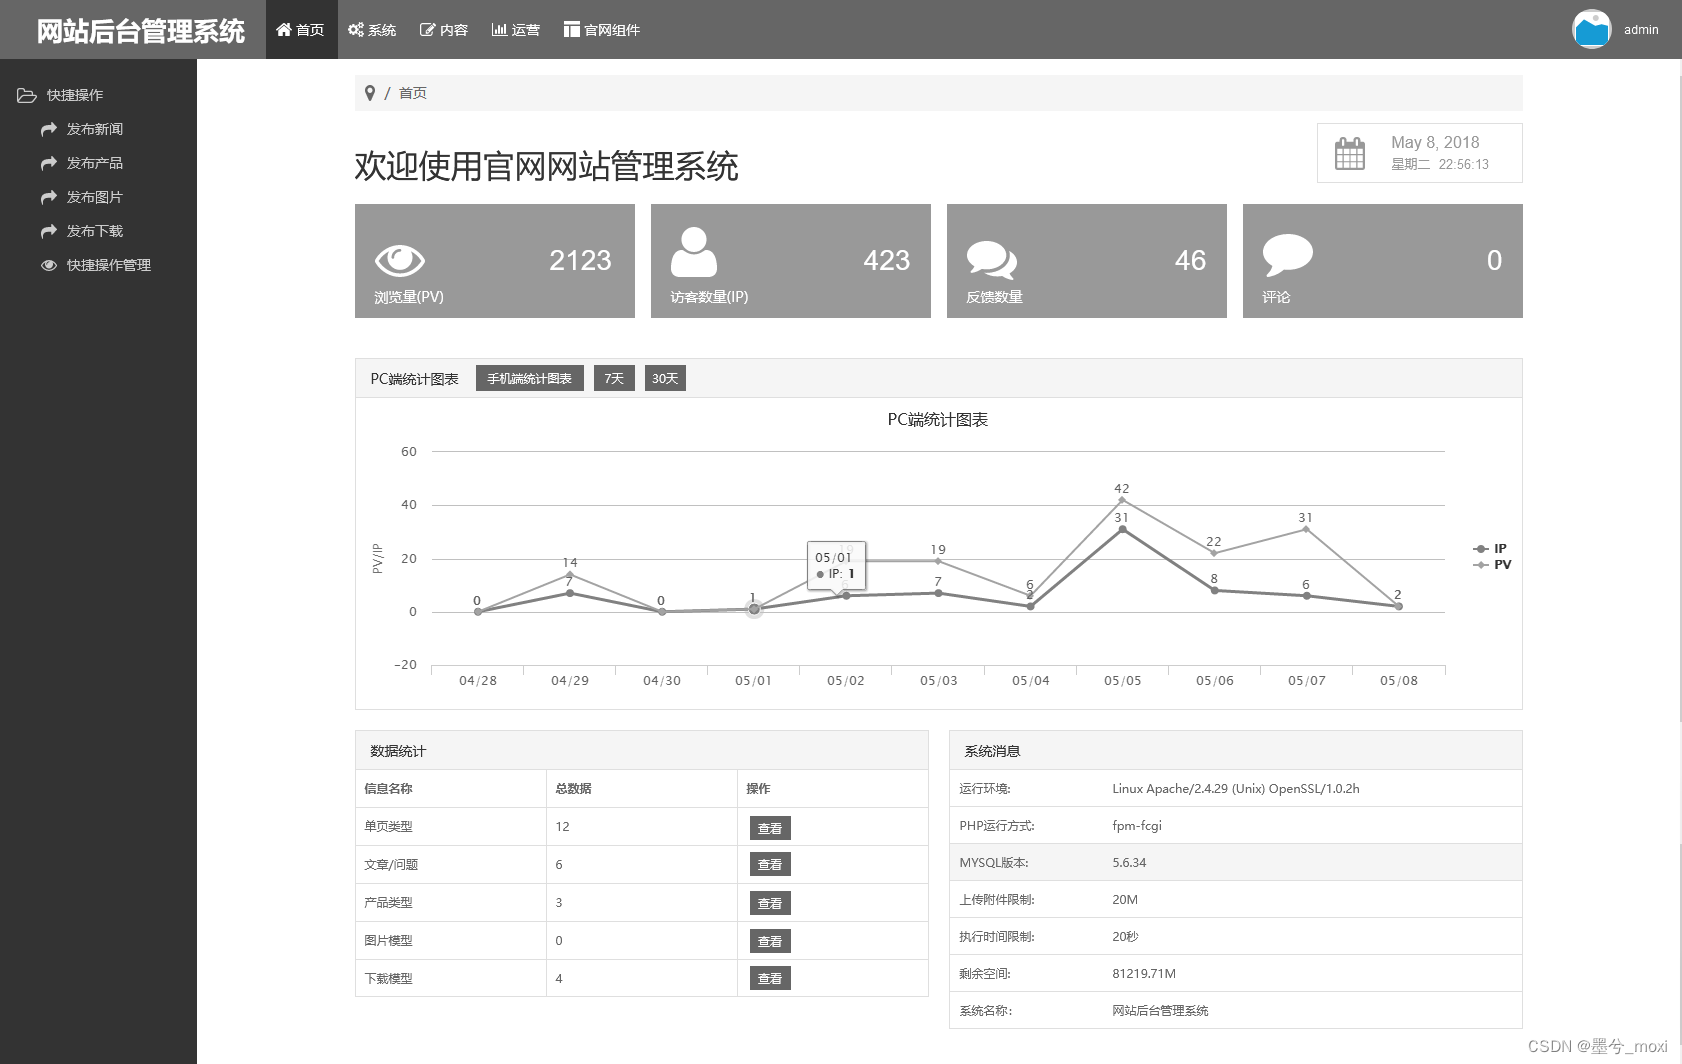Click the bar chart icon on 运营 menu
1682x1064 pixels.
pyautogui.click(x=499, y=29)
